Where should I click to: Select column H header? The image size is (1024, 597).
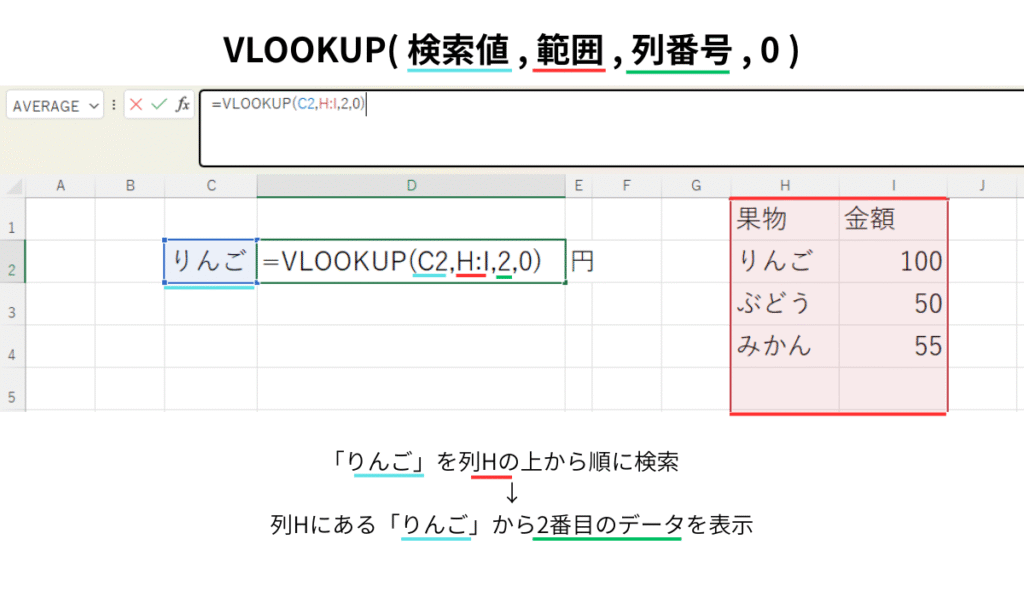coord(784,185)
